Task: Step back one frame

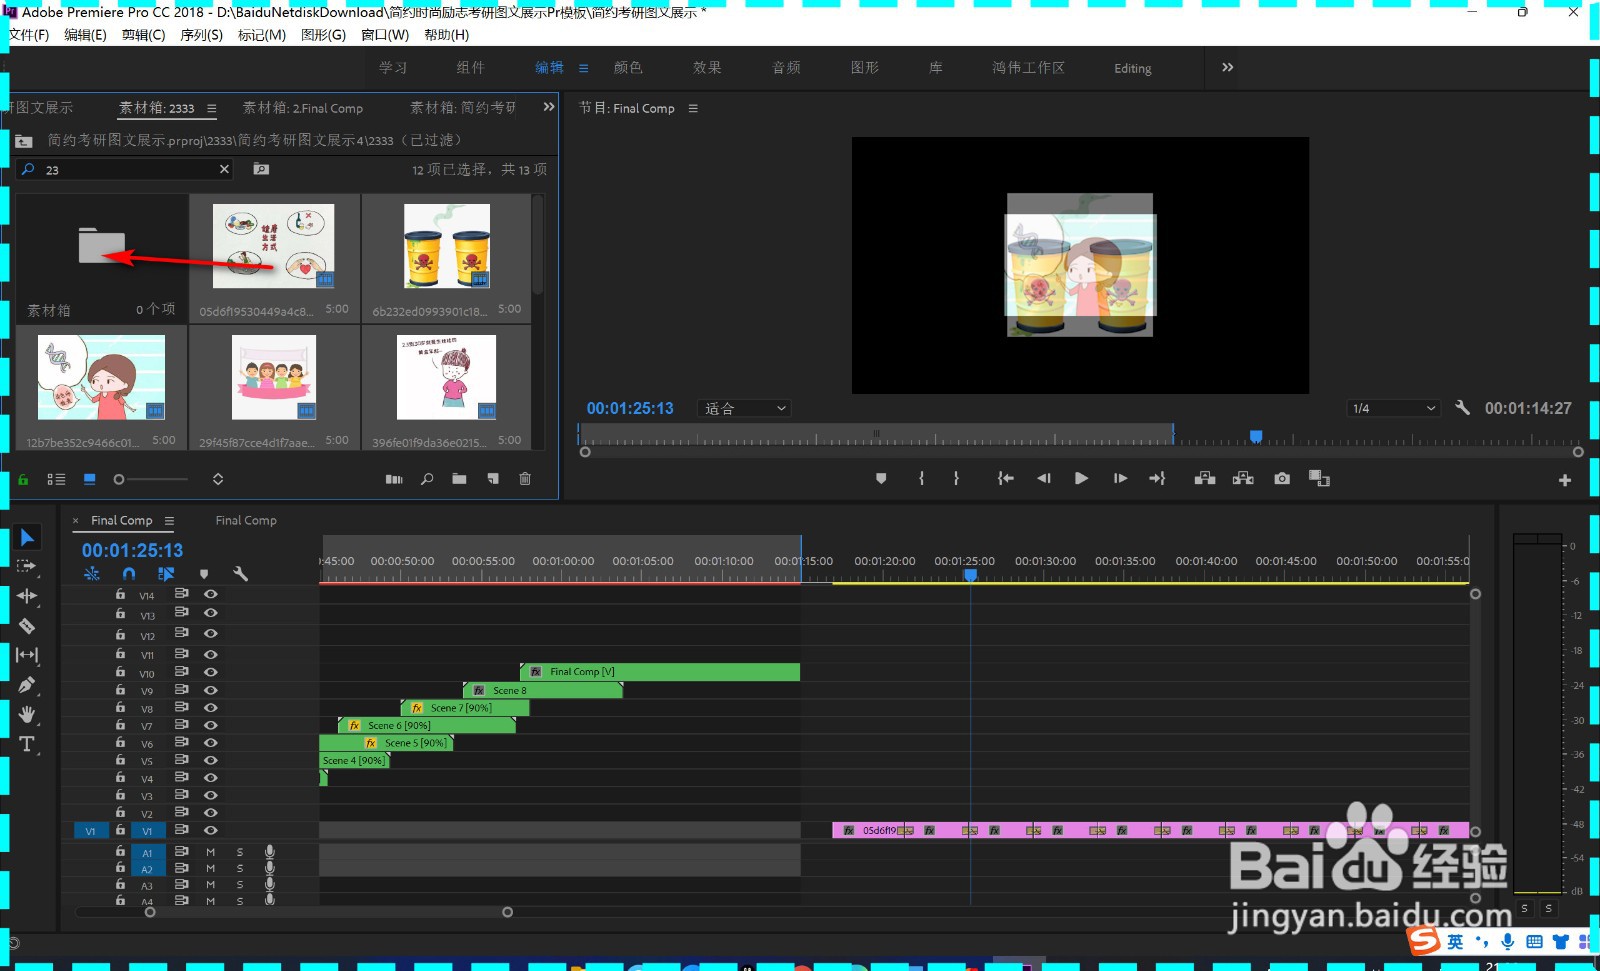Action: pos(1044,479)
